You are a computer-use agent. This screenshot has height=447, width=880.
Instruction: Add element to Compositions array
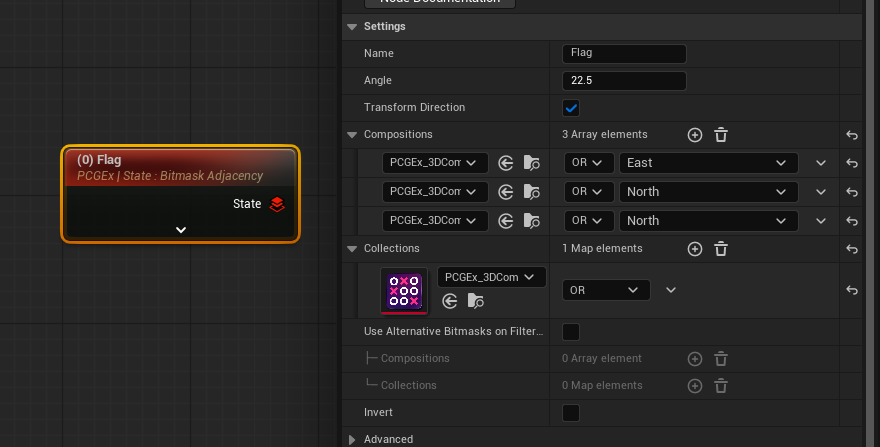coord(695,135)
